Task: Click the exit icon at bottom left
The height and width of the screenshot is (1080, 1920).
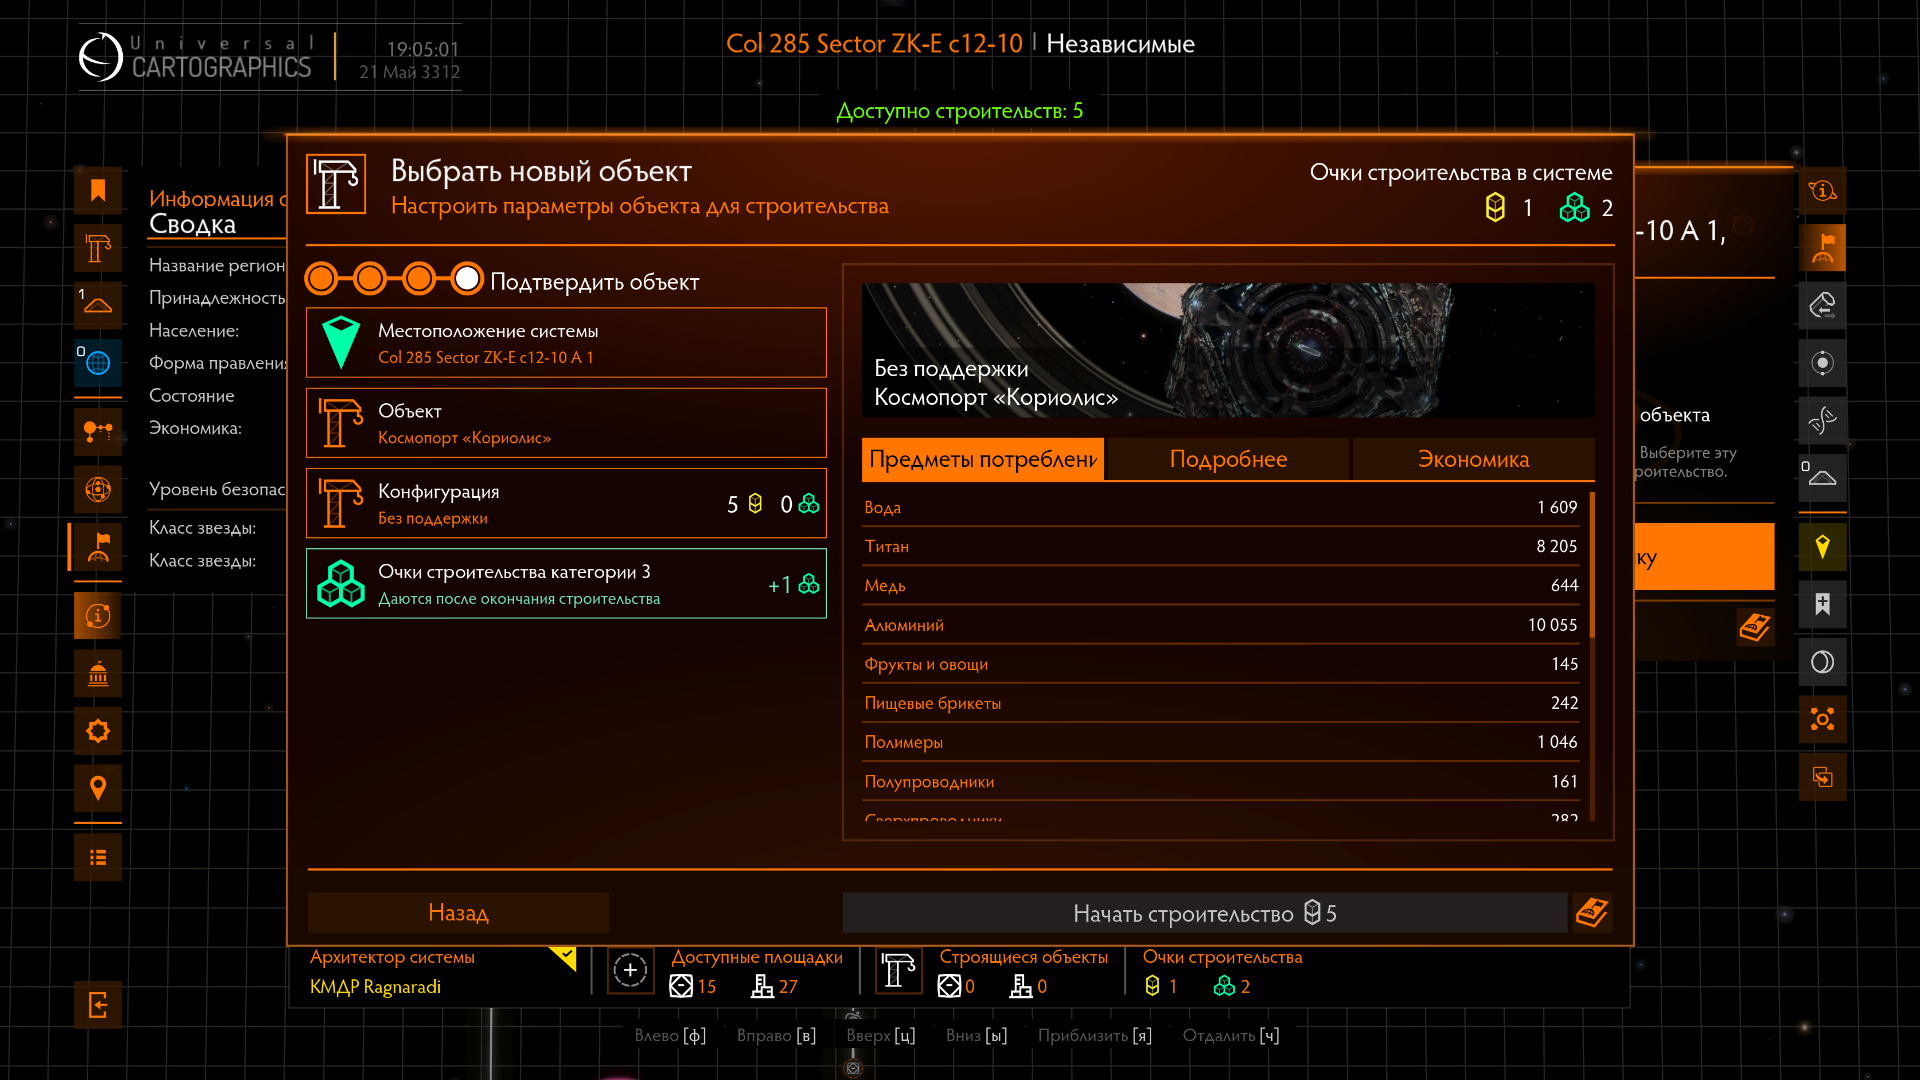Action: (98, 1005)
